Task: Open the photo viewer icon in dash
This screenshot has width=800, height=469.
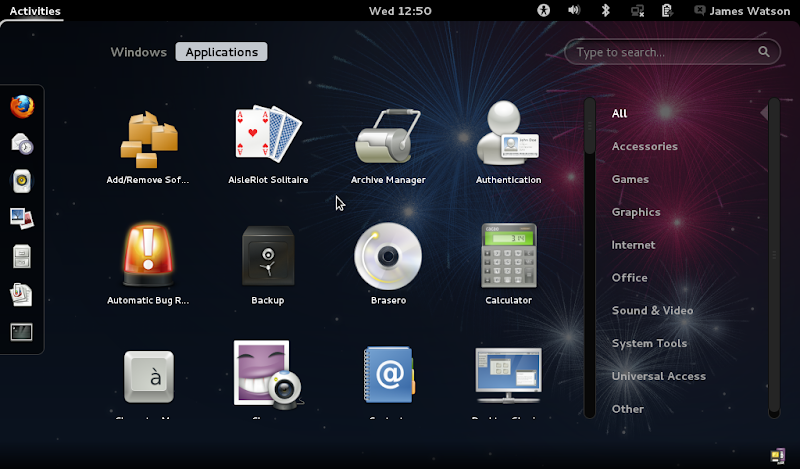Action: click(x=22, y=218)
